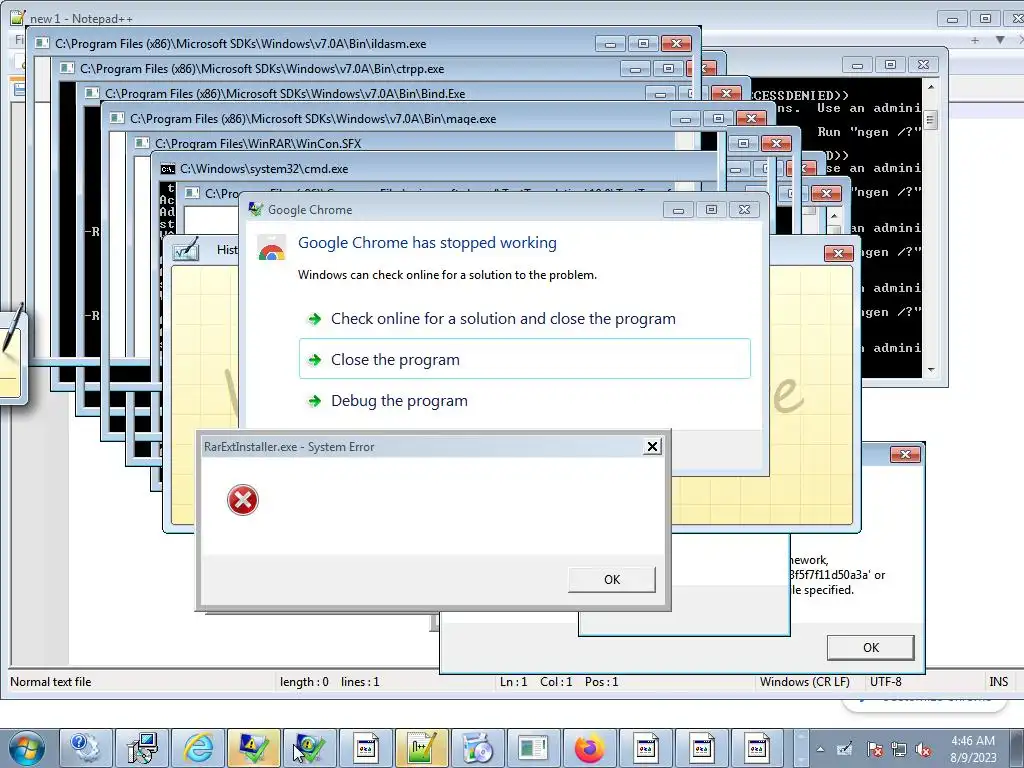Click 'length : 0' in status bar
The image size is (1024, 768).
point(304,682)
